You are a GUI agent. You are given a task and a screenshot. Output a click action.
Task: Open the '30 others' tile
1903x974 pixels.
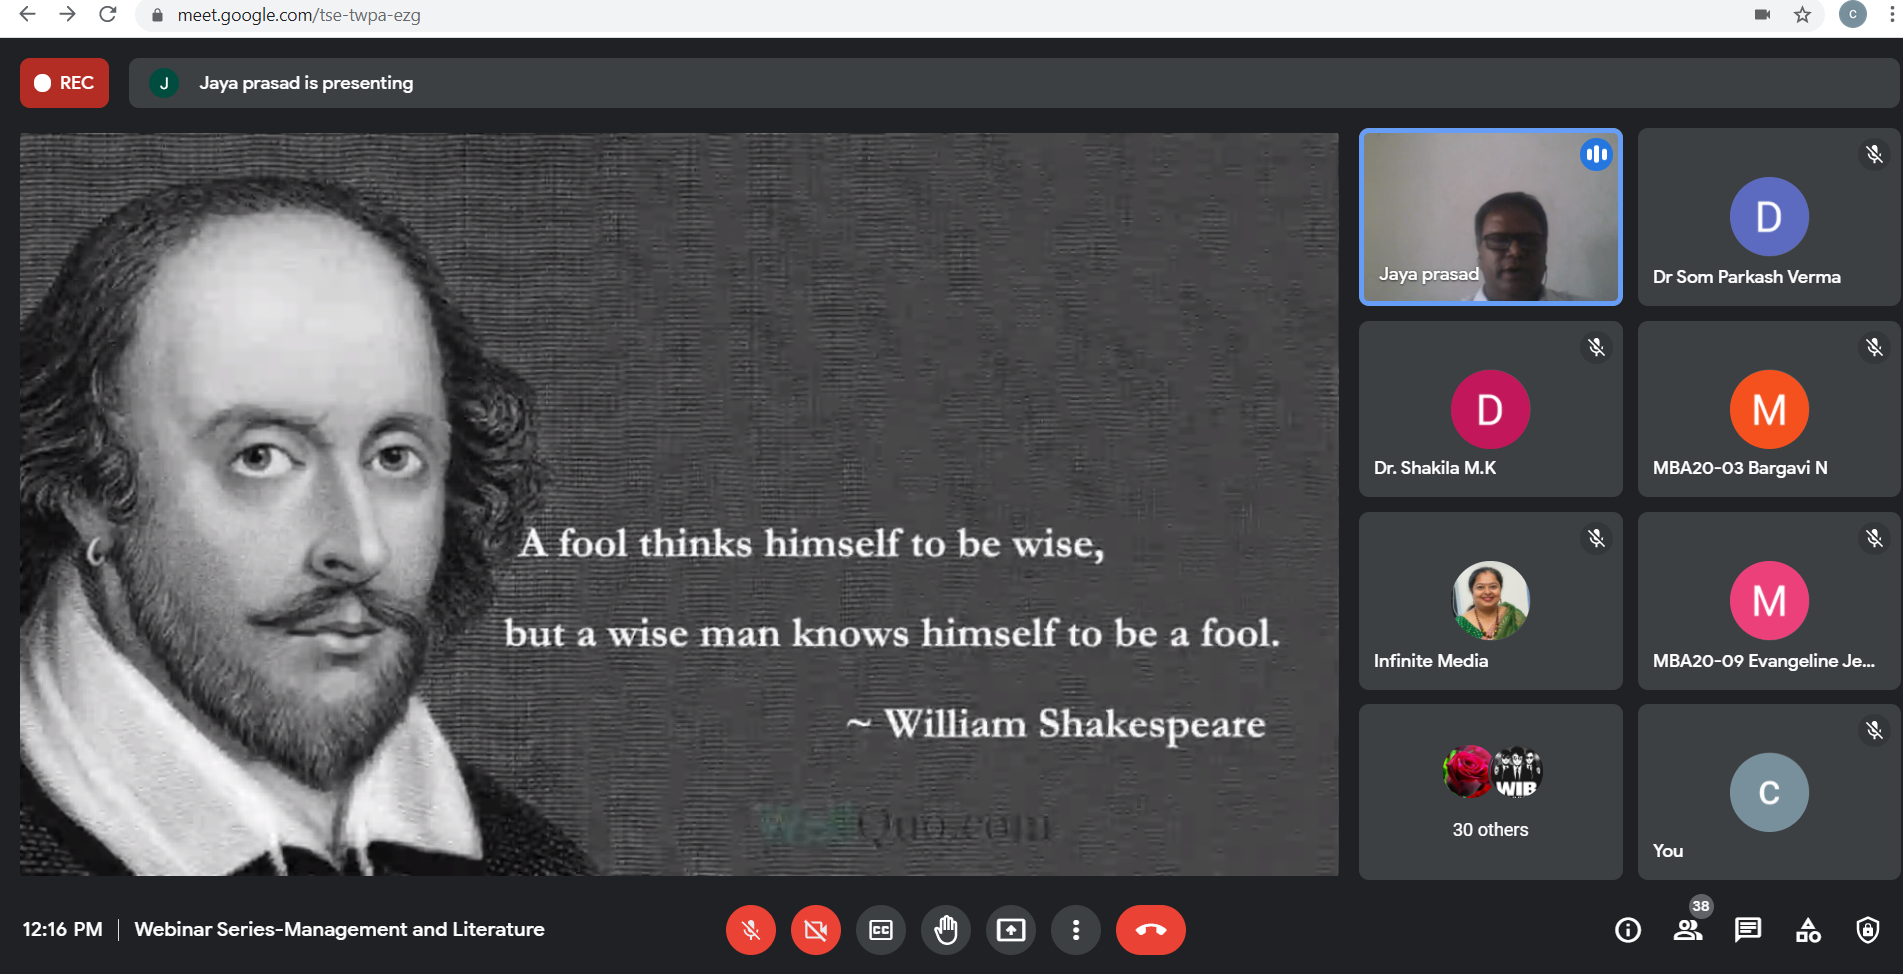pyautogui.click(x=1490, y=792)
